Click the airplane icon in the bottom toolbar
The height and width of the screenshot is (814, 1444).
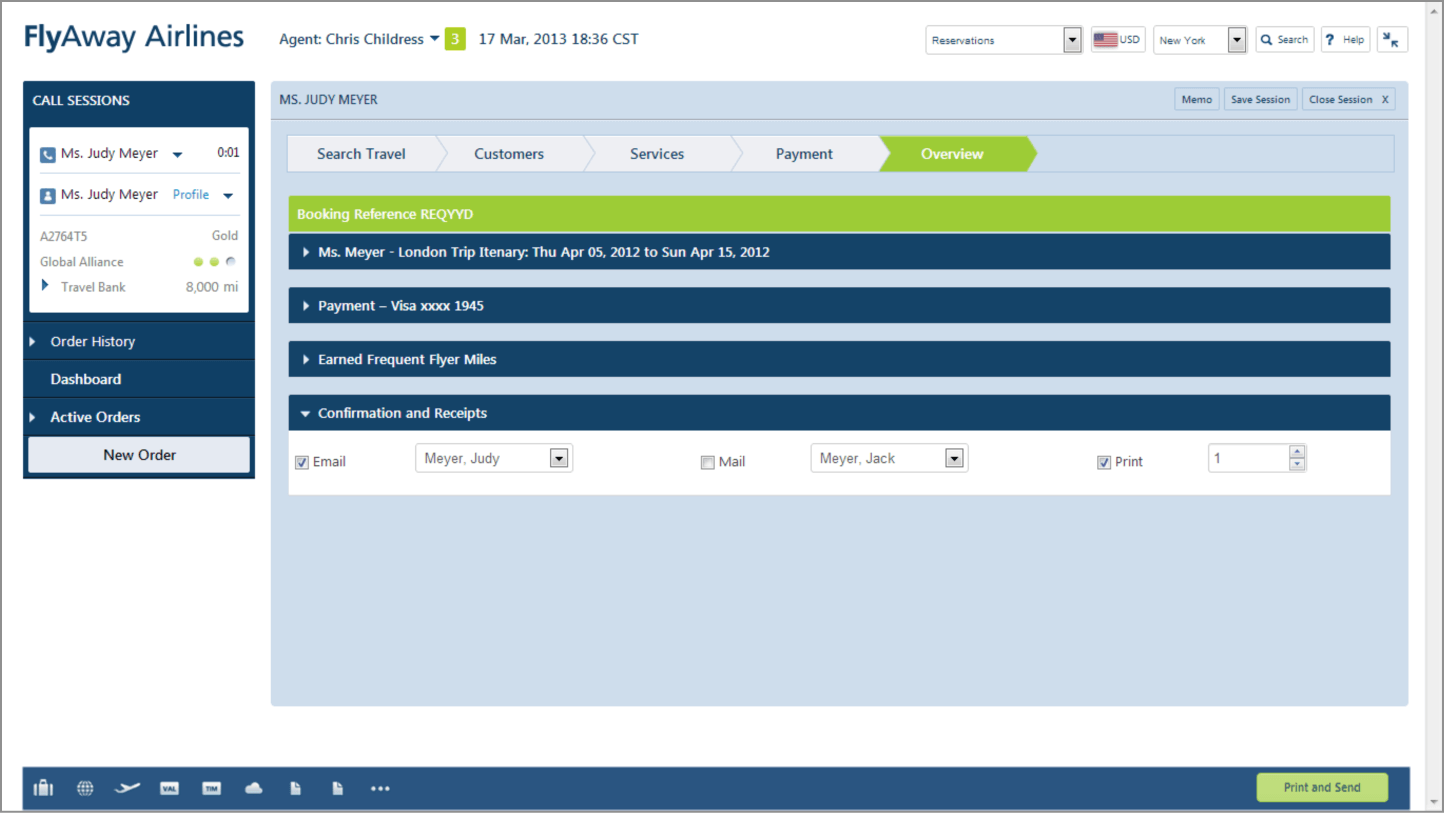127,788
